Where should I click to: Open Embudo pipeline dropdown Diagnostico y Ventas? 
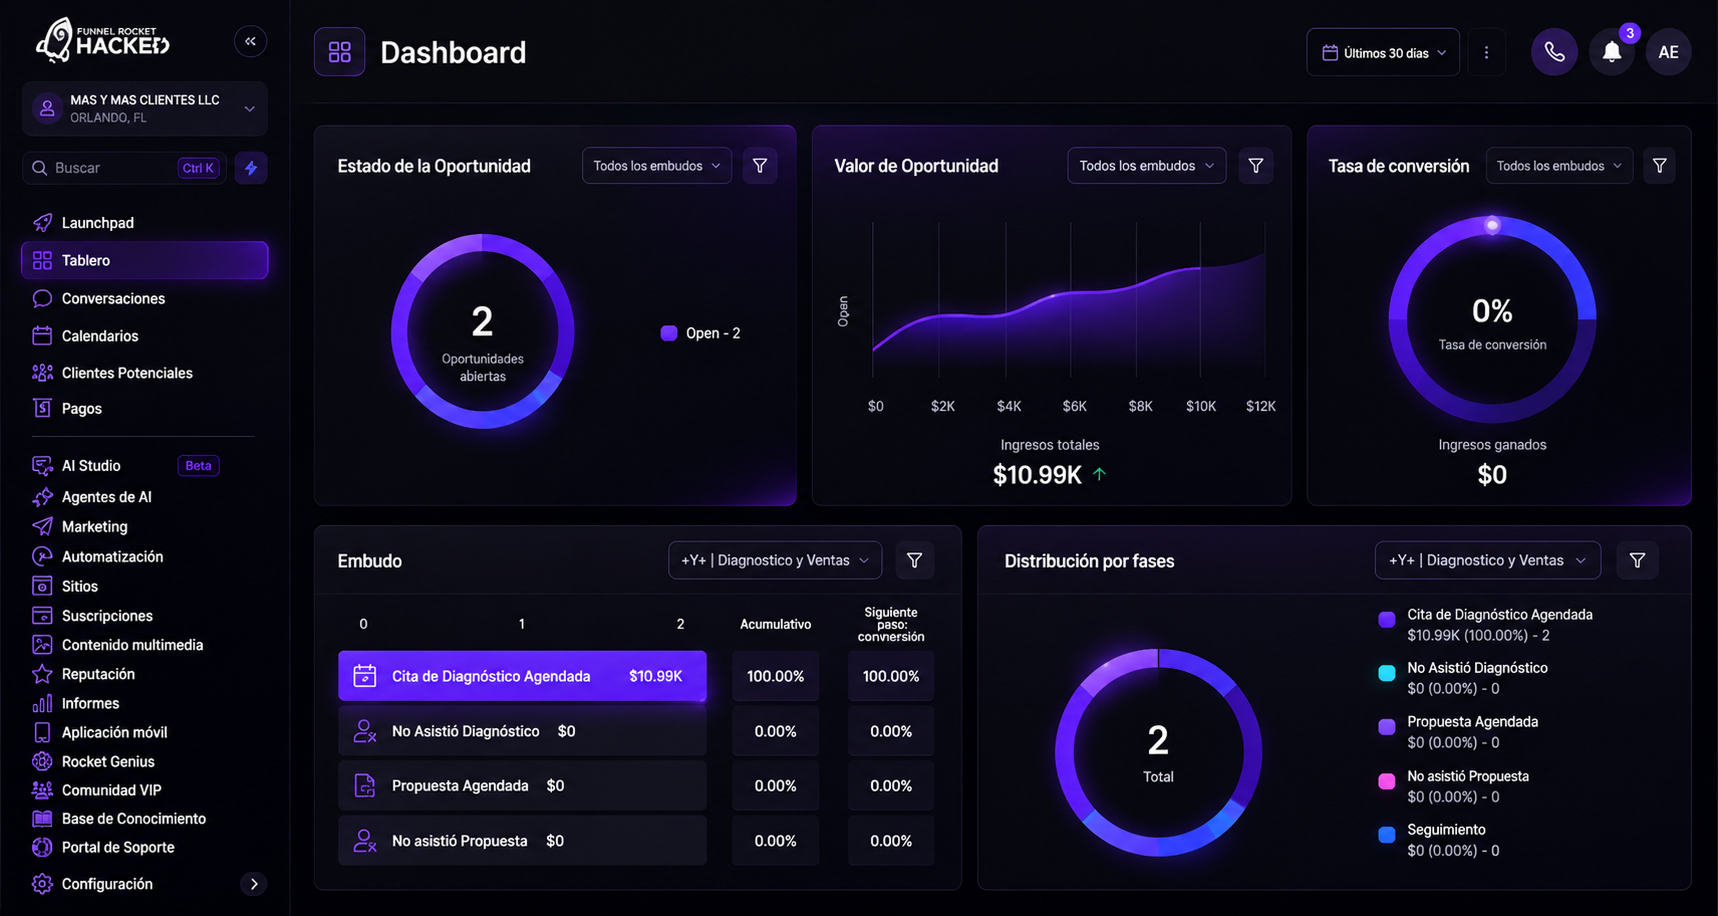[x=775, y=560]
